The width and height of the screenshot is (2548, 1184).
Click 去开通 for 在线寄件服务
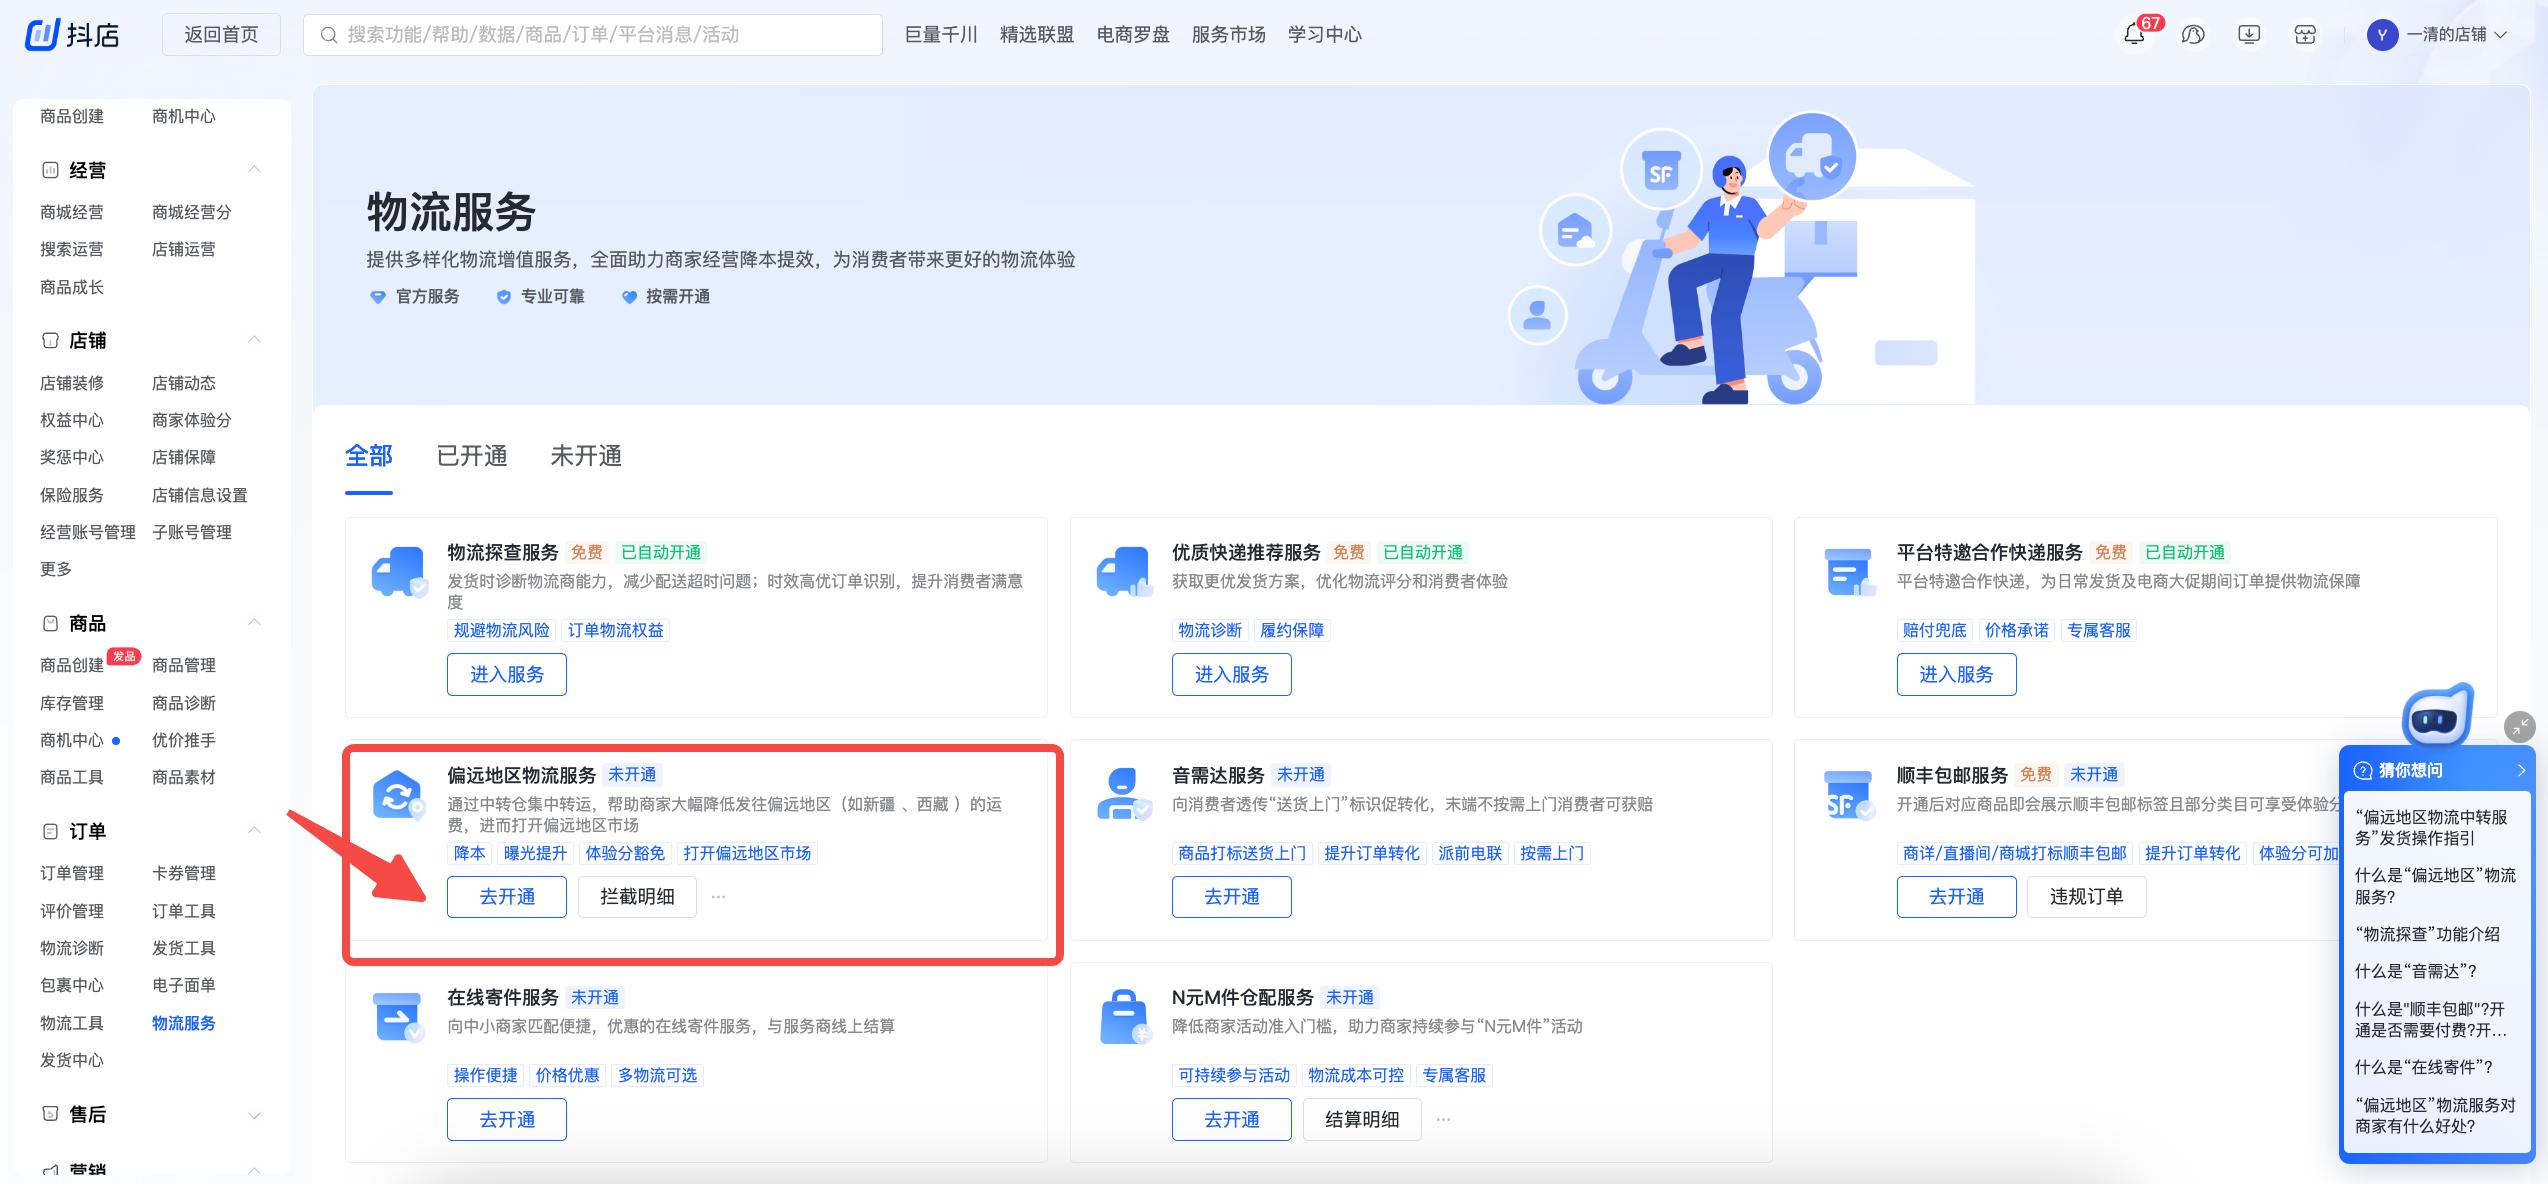point(507,1119)
